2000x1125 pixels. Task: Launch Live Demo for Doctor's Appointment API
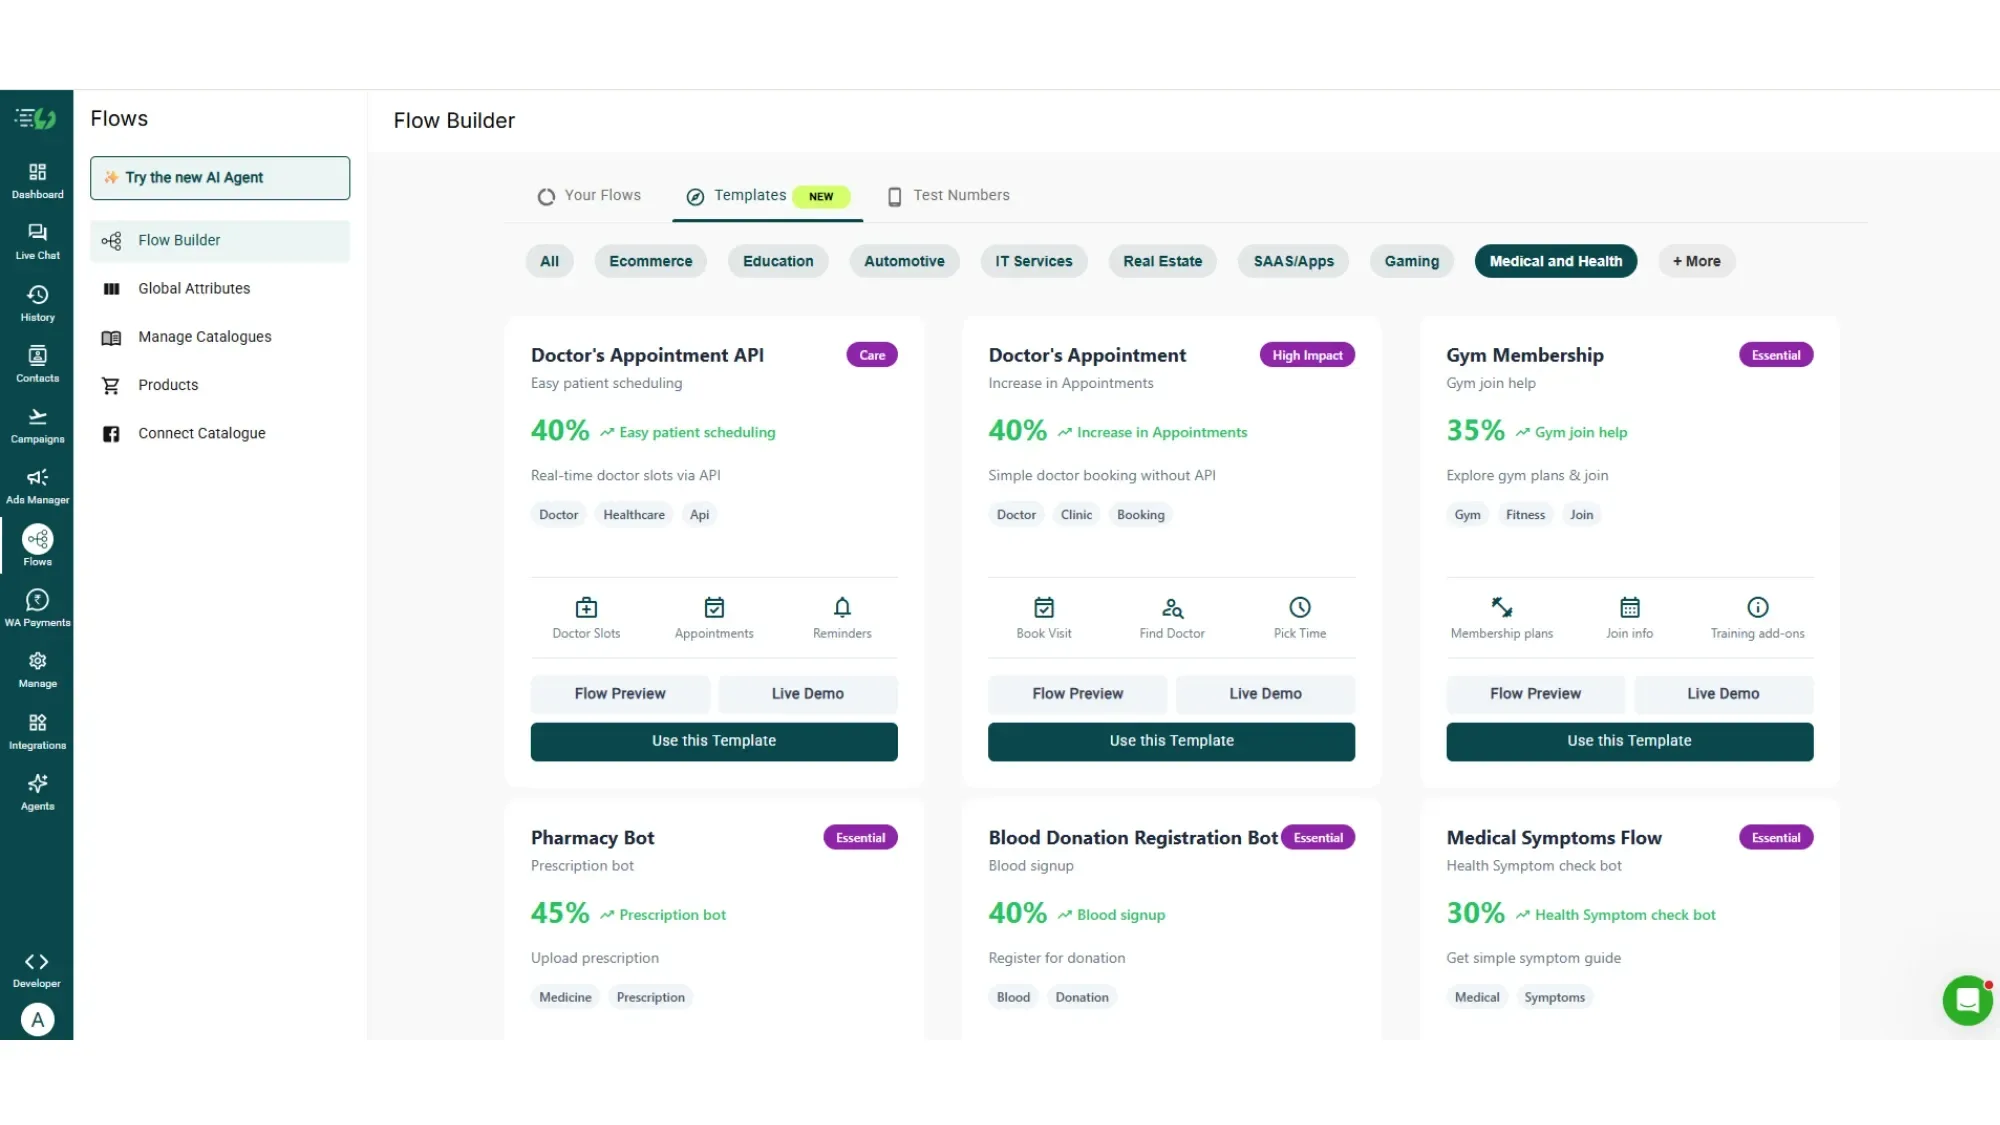coord(808,694)
